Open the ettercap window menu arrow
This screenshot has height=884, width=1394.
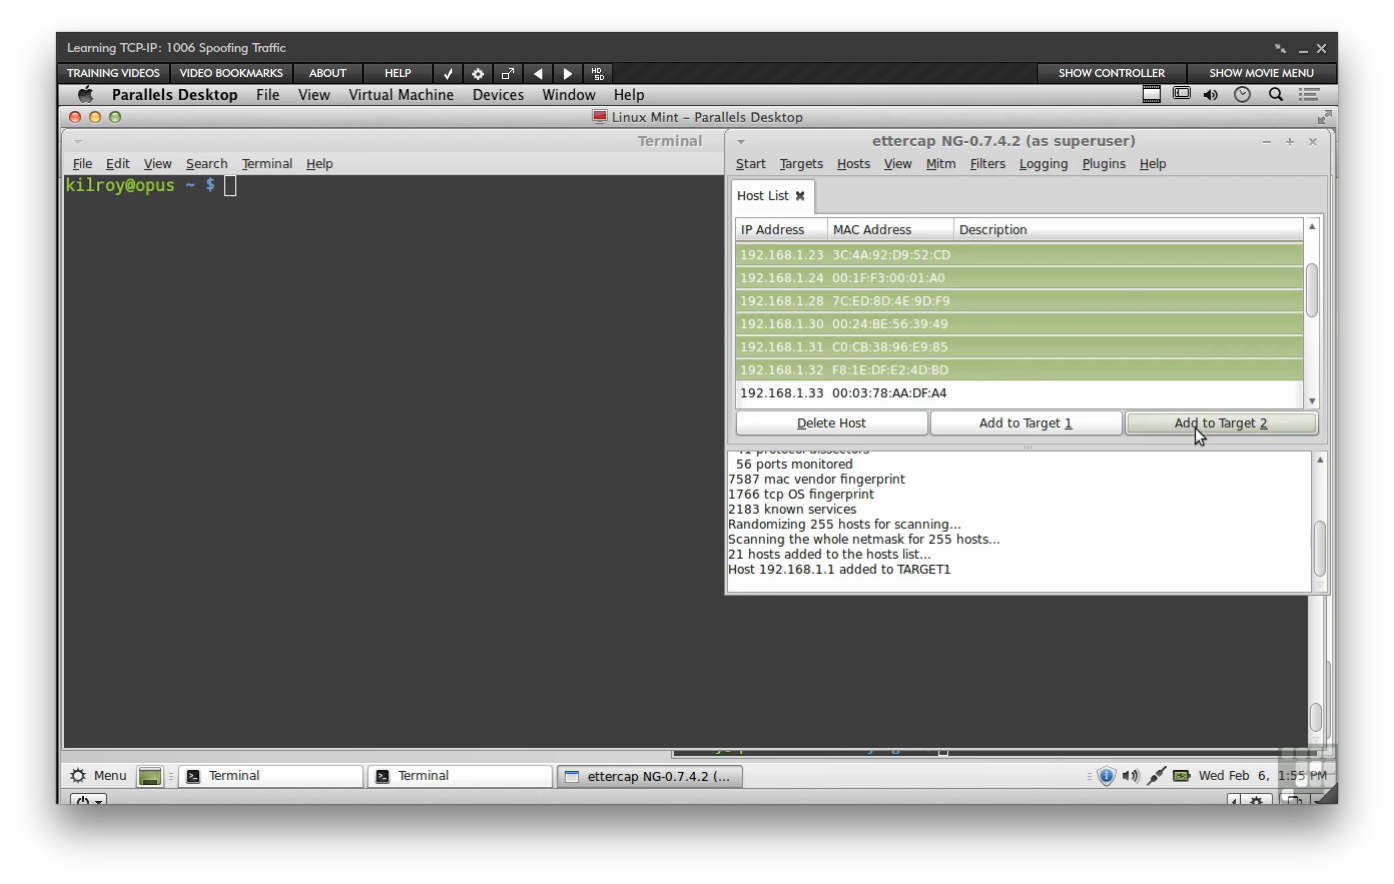pos(741,142)
